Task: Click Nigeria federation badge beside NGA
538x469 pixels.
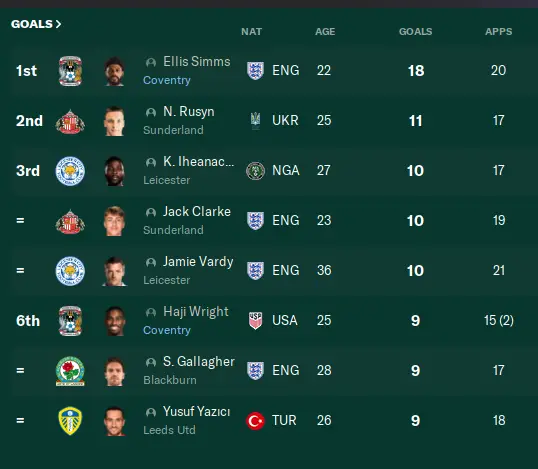Action: pyautogui.click(x=255, y=171)
